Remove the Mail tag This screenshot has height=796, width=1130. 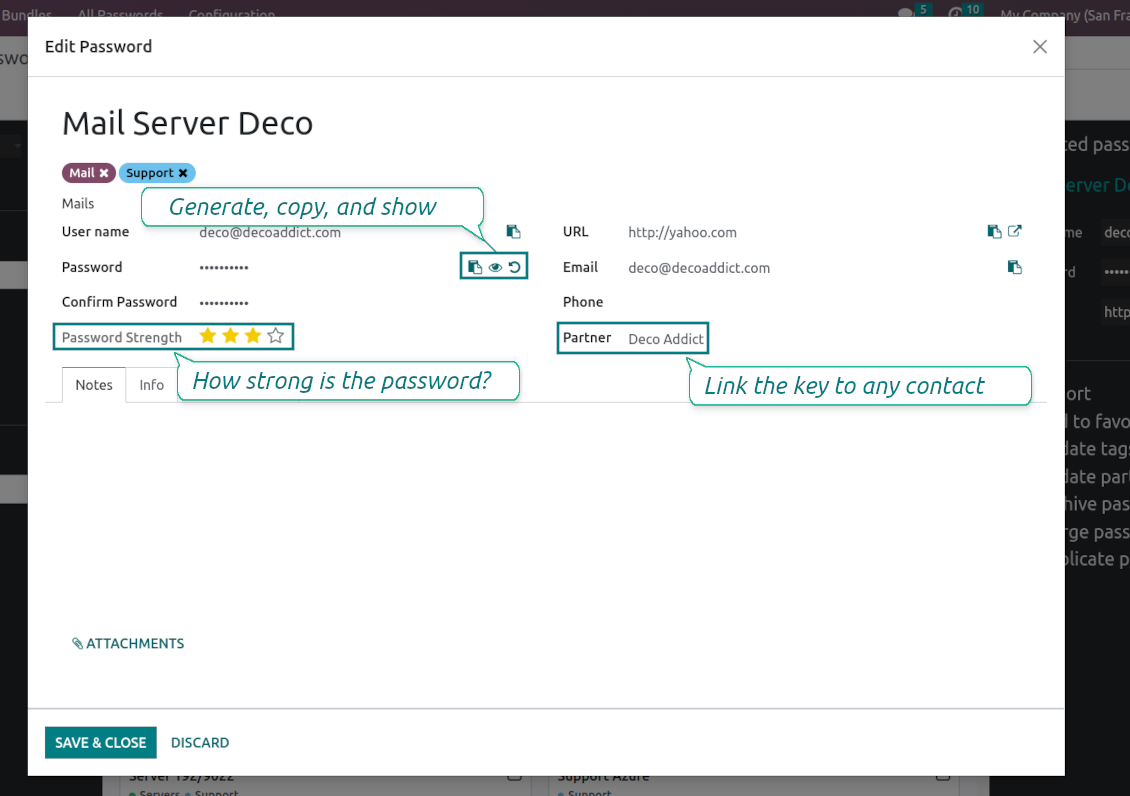click(104, 173)
